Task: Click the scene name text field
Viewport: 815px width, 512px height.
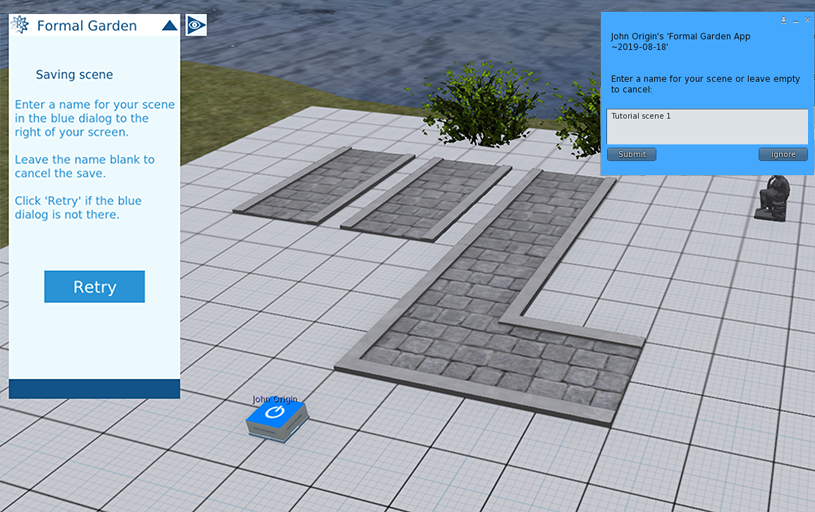Action: 707,126
